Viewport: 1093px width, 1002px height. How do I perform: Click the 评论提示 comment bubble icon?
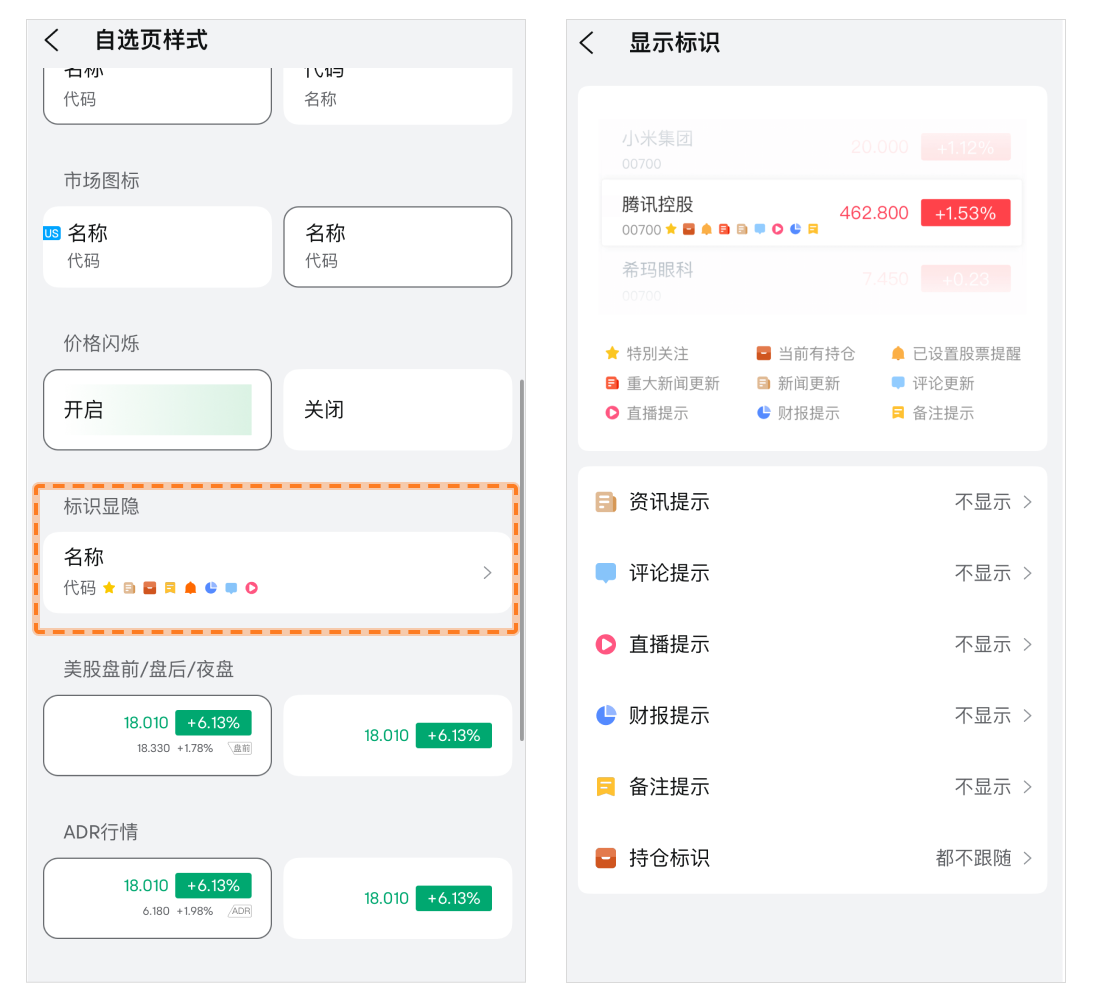tap(606, 573)
